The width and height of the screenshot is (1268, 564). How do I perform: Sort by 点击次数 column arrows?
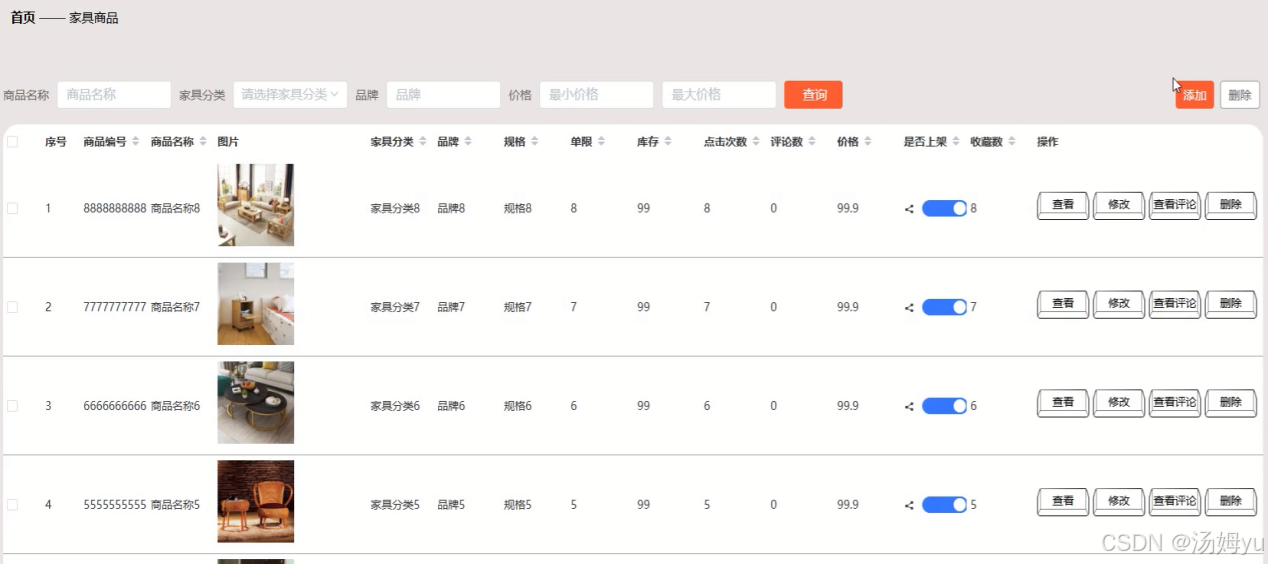[x=756, y=142]
